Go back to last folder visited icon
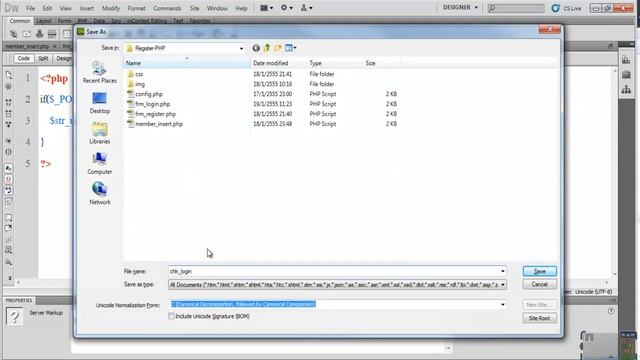The image size is (640, 360). [x=256, y=48]
